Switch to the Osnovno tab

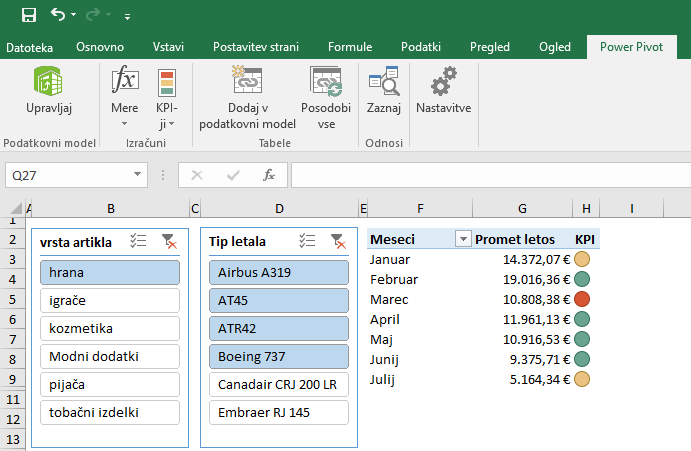pyautogui.click(x=100, y=47)
